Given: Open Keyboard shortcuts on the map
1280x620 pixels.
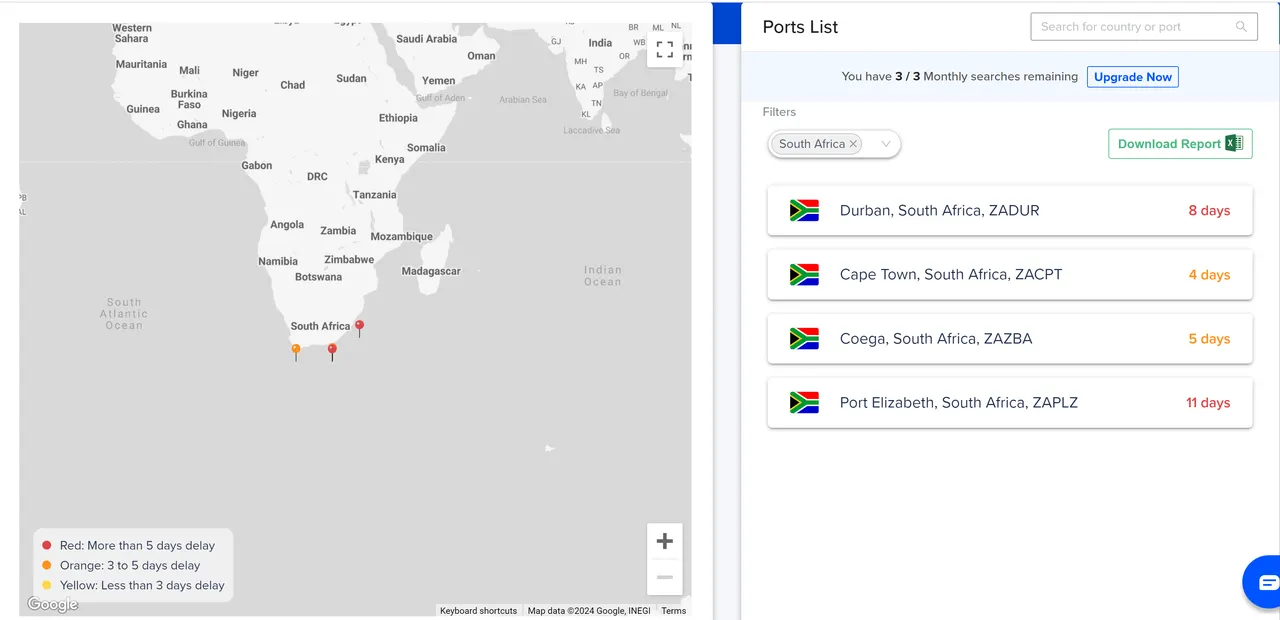Looking at the screenshot, I should click(x=478, y=611).
